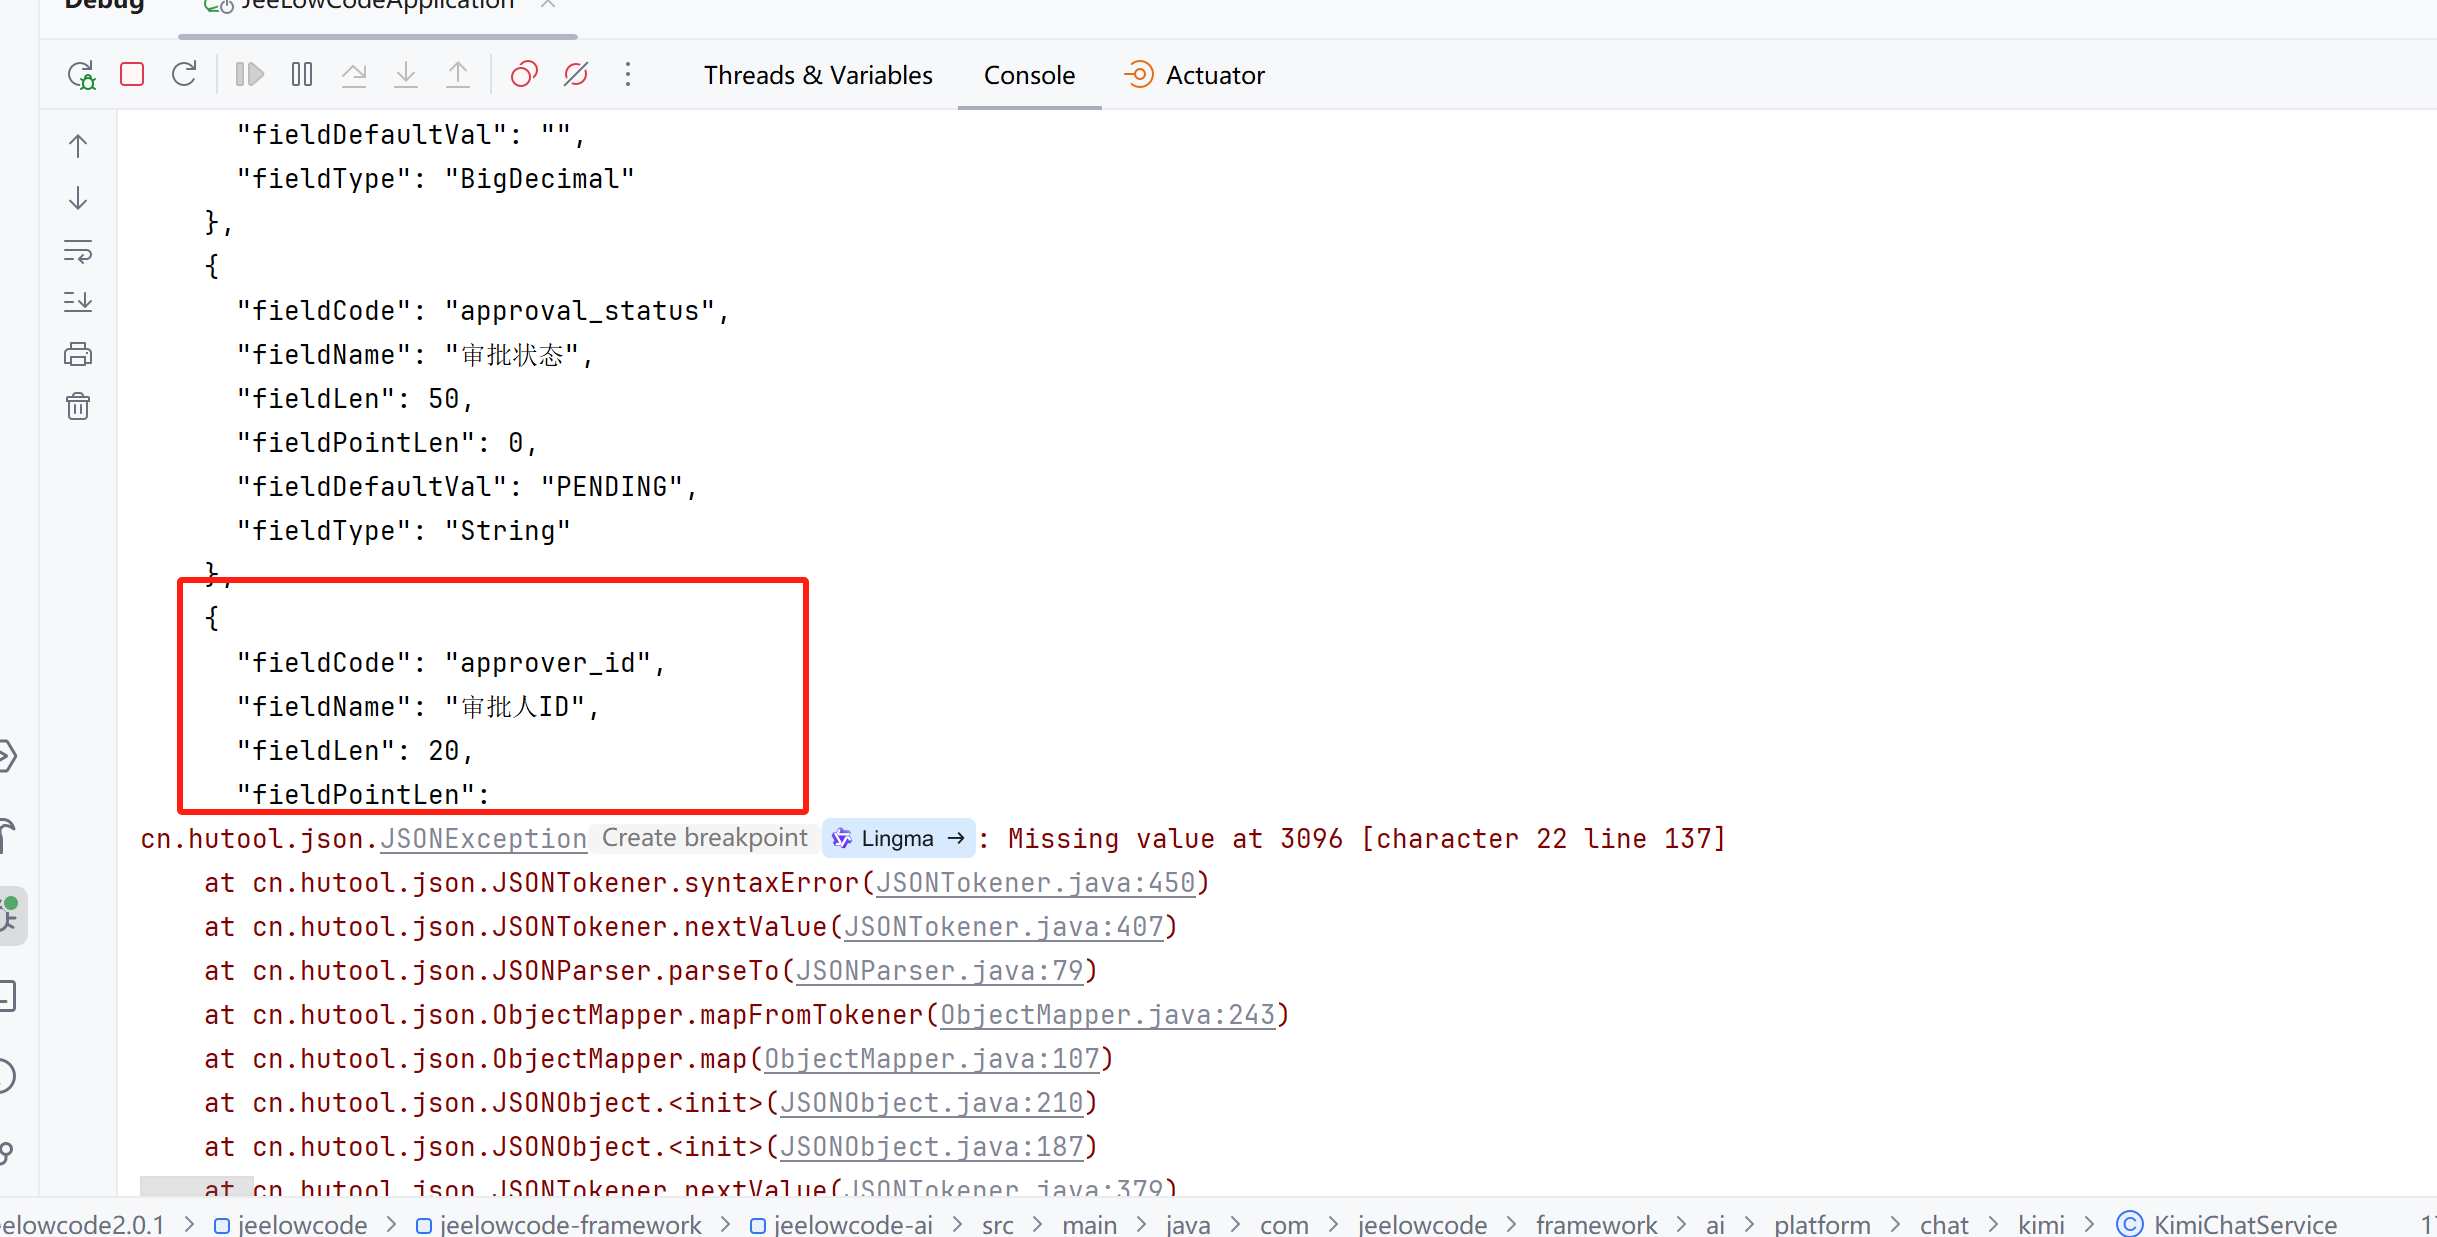Open Debug tool window sidebar icon
2437x1237 pixels.
(x=10, y=915)
